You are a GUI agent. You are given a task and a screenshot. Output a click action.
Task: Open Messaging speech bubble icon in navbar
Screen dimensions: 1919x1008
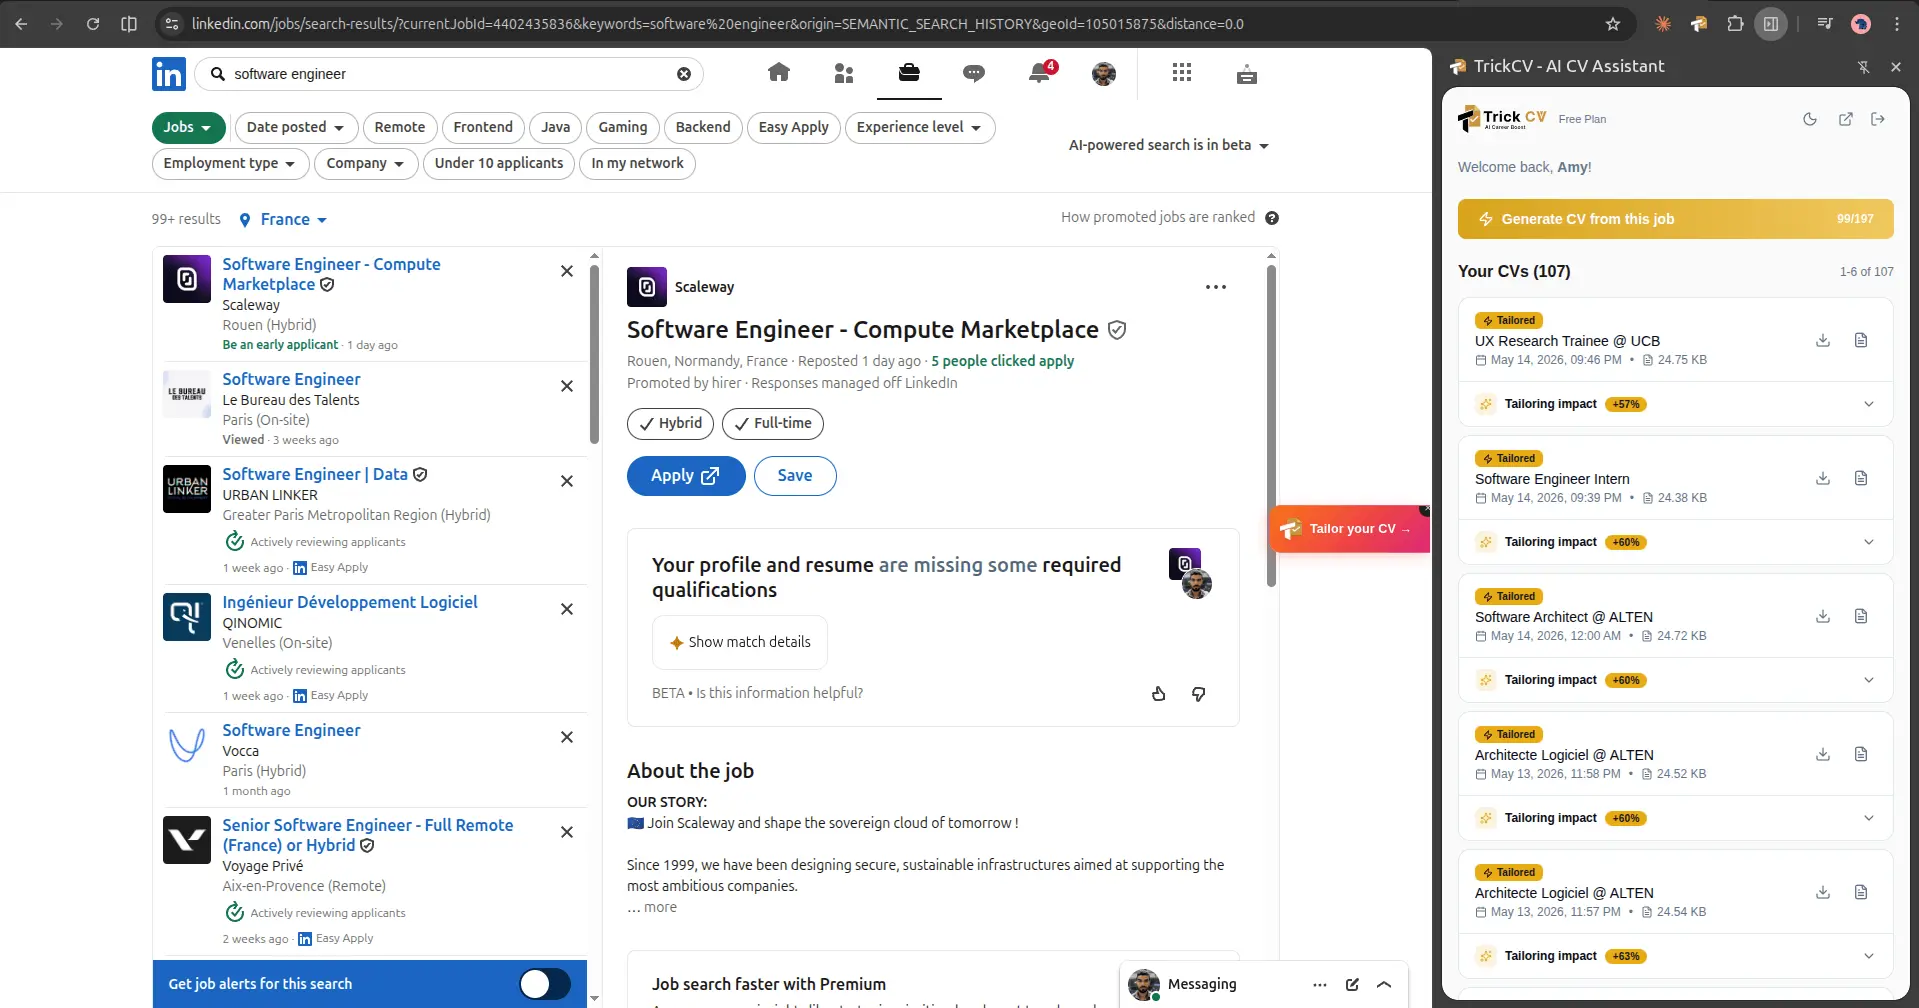tap(973, 73)
